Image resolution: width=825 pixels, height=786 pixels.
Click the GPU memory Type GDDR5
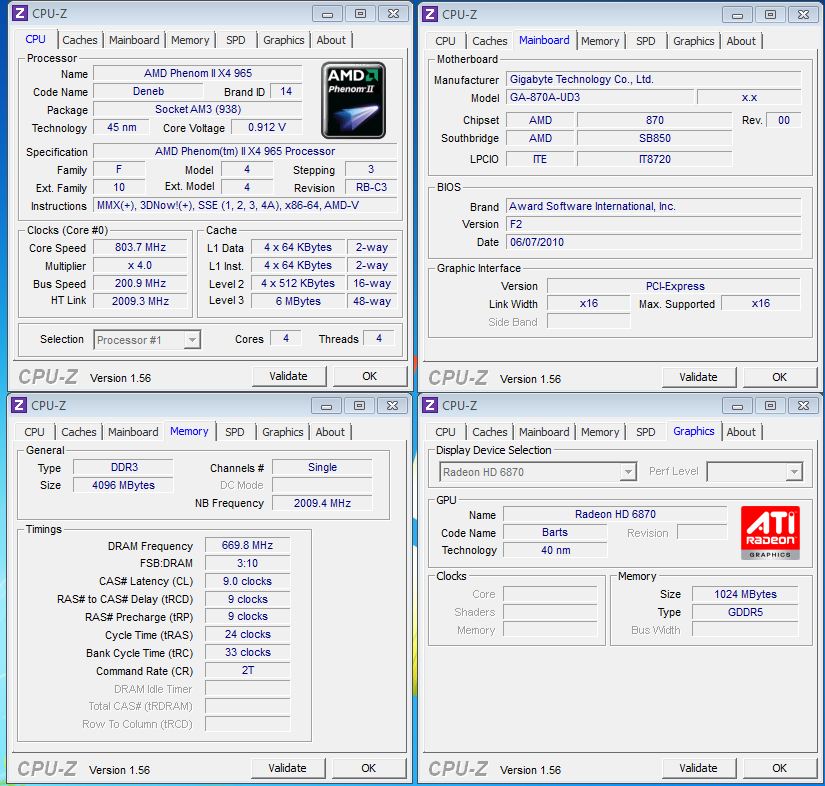(745, 612)
